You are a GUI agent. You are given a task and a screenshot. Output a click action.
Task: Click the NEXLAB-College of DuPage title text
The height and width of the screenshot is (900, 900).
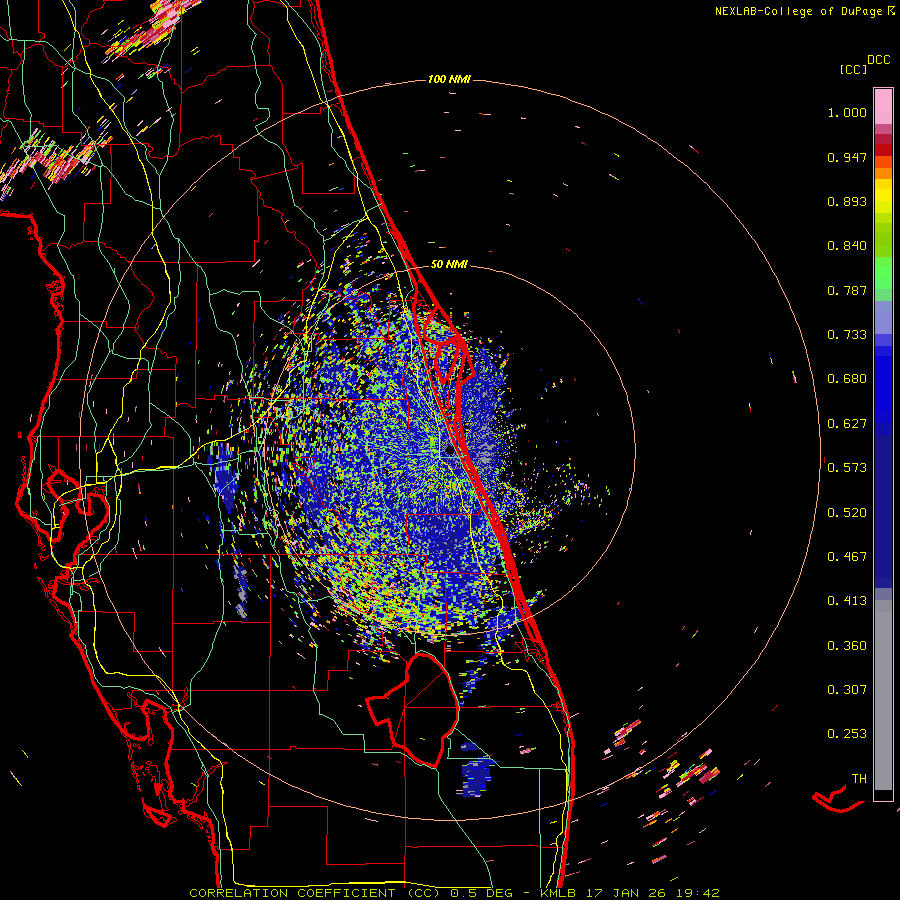(798, 11)
